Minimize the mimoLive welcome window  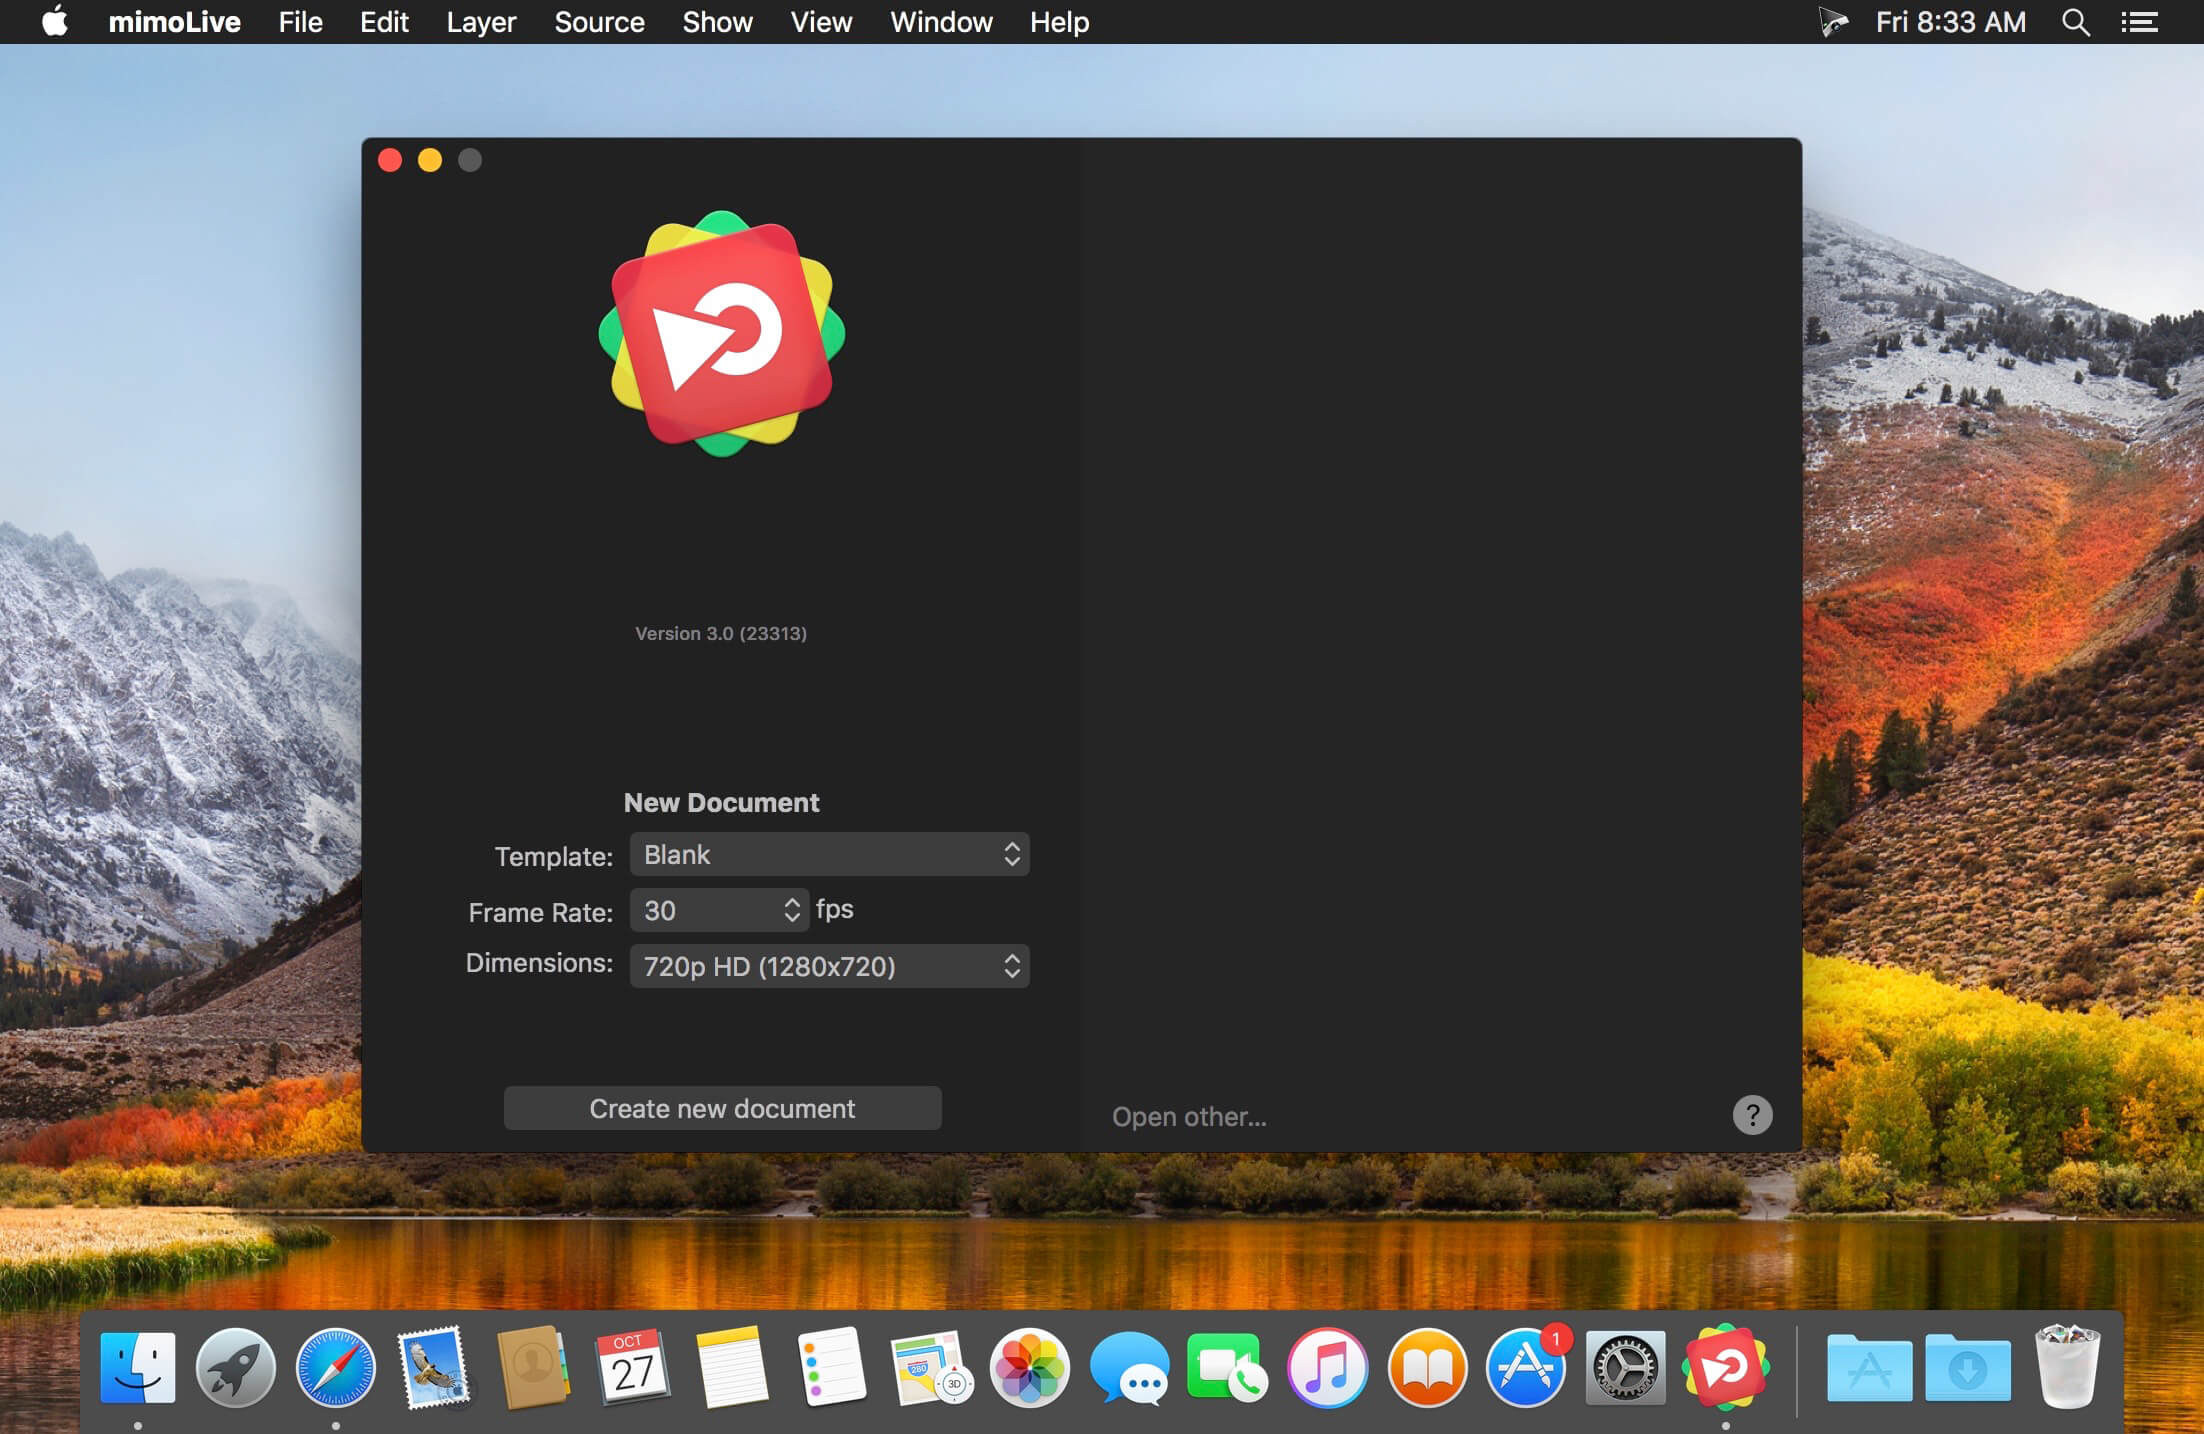coord(430,160)
